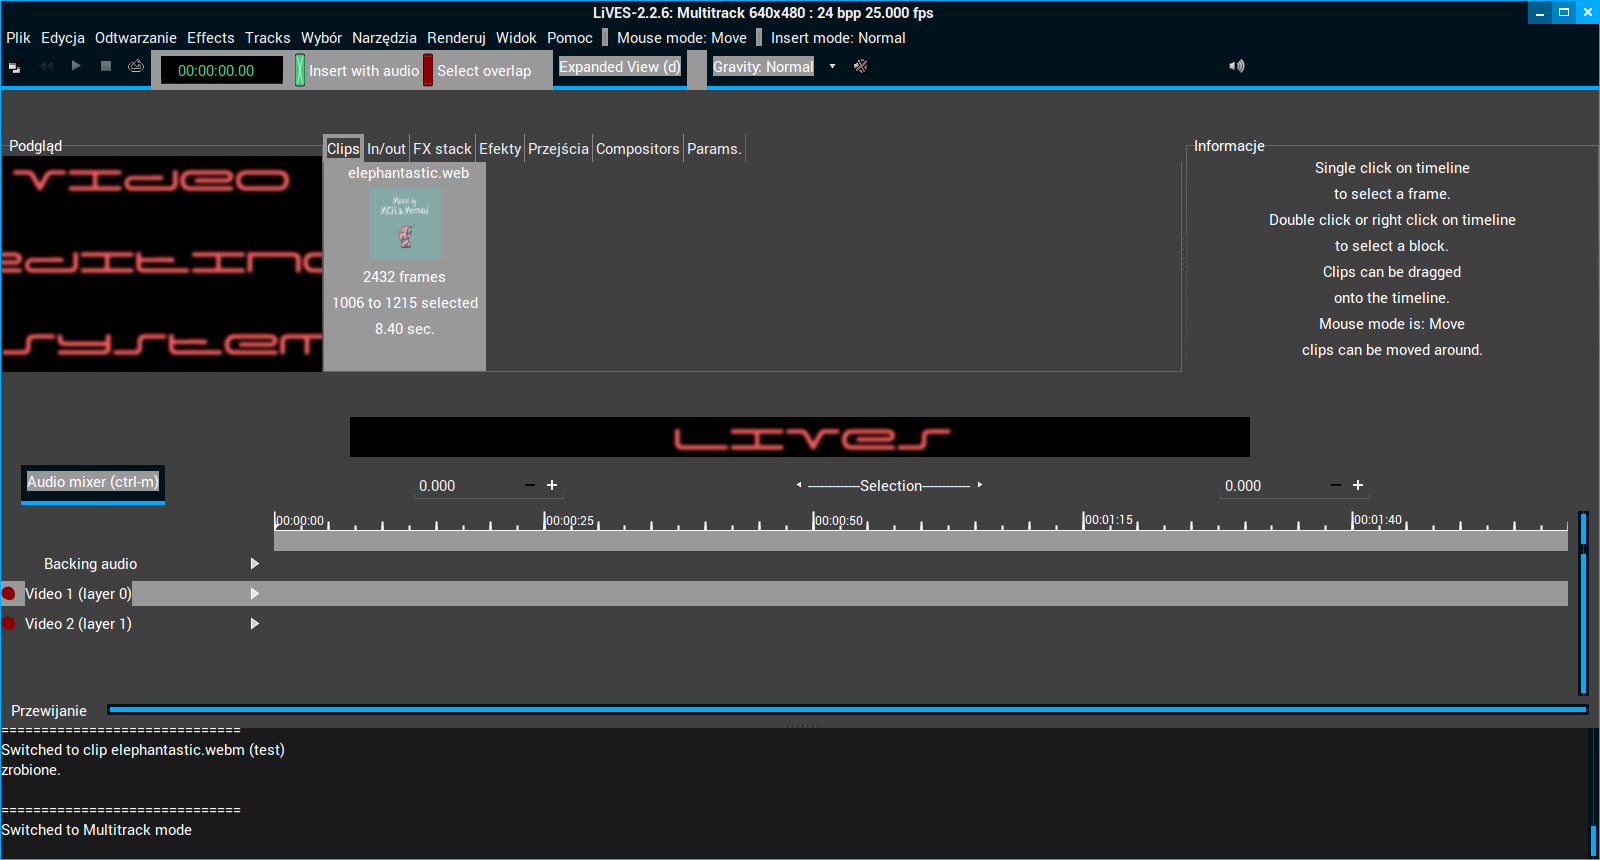Switch to the Compositors tab

[x=638, y=148]
